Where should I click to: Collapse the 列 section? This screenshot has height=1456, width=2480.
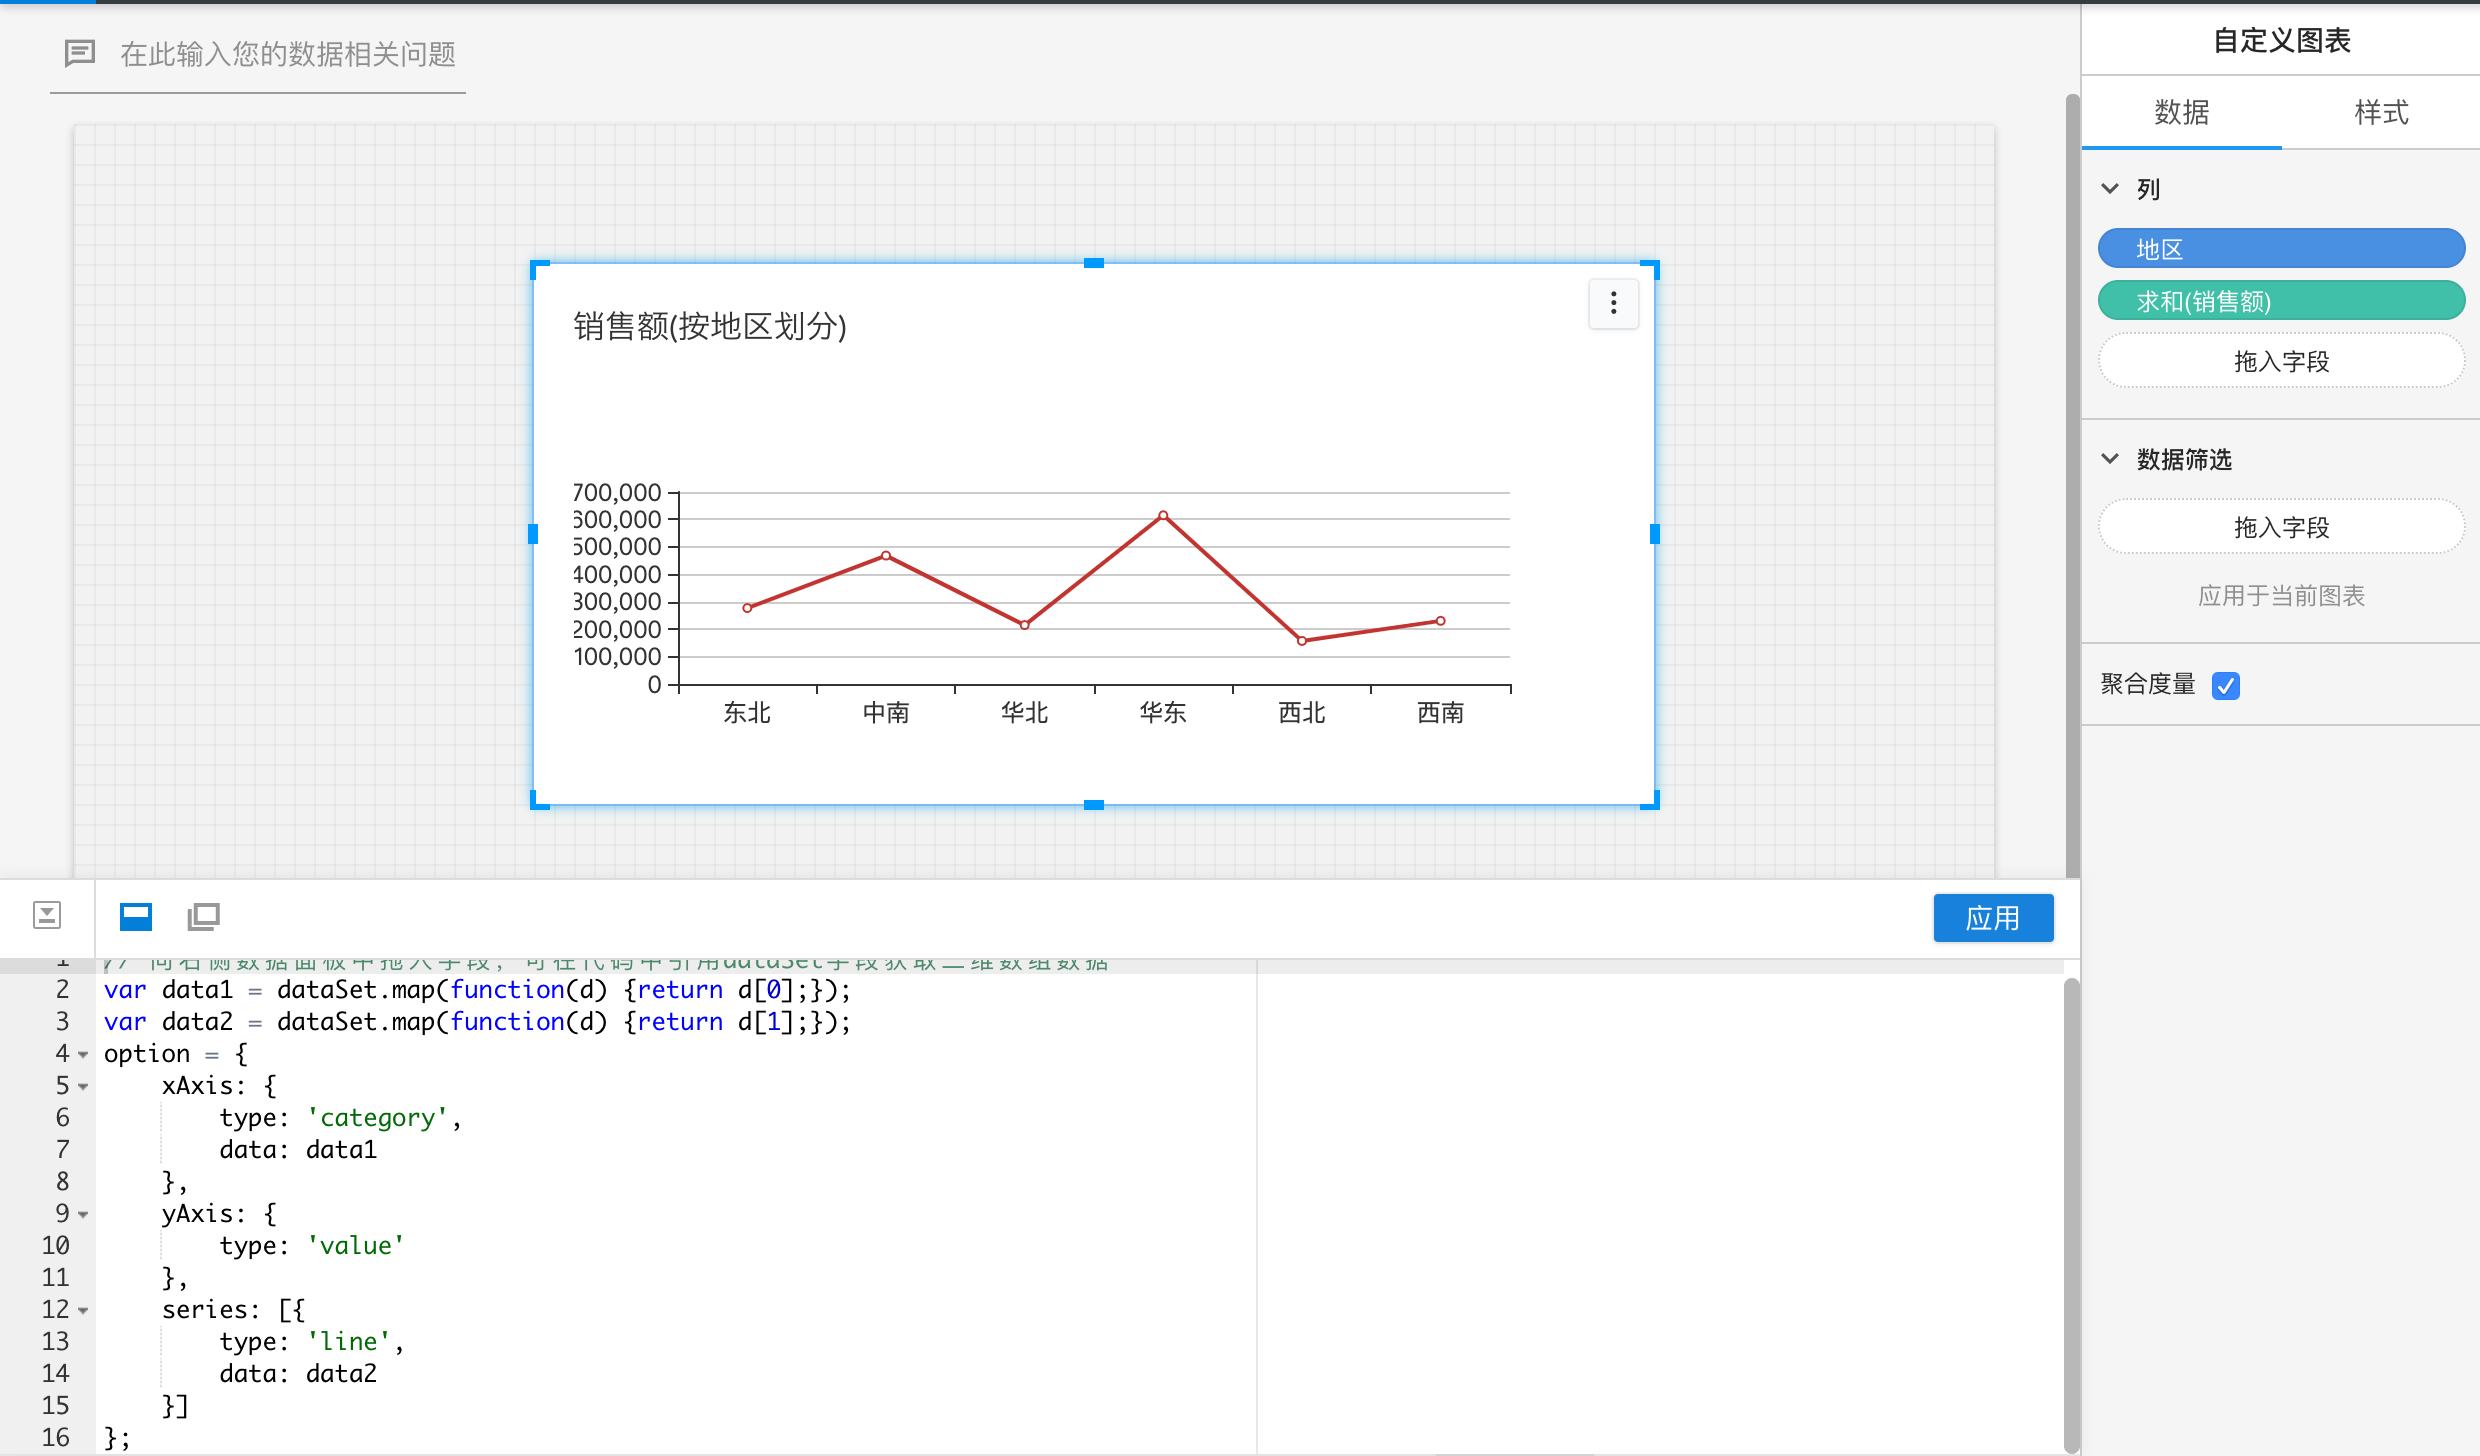[x=2110, y=188]
